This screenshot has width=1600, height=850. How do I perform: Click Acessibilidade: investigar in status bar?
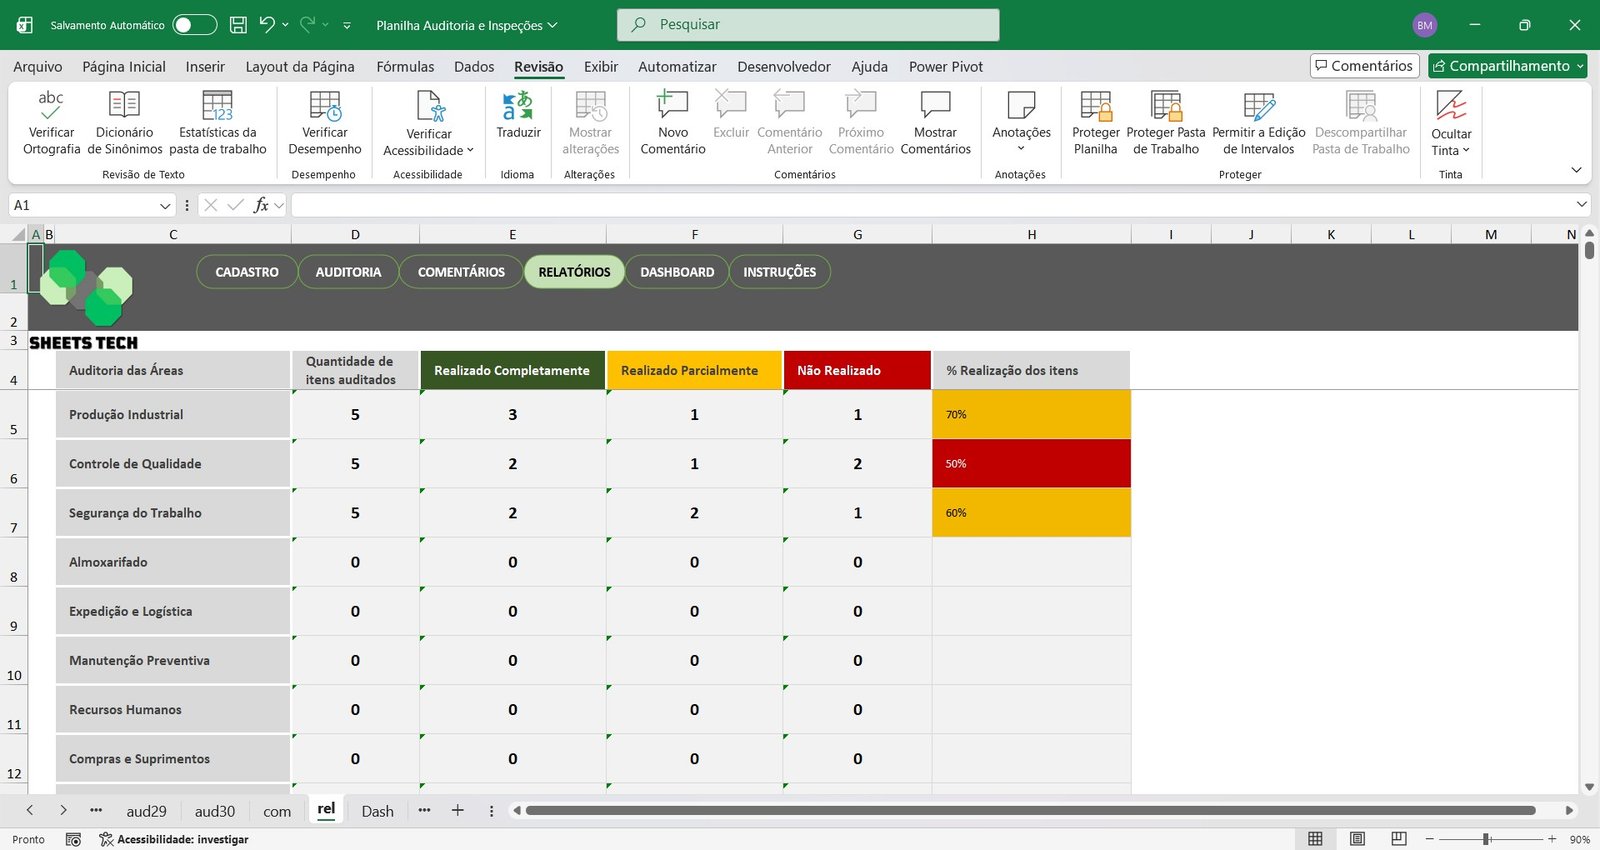click(x=173, y=839)
